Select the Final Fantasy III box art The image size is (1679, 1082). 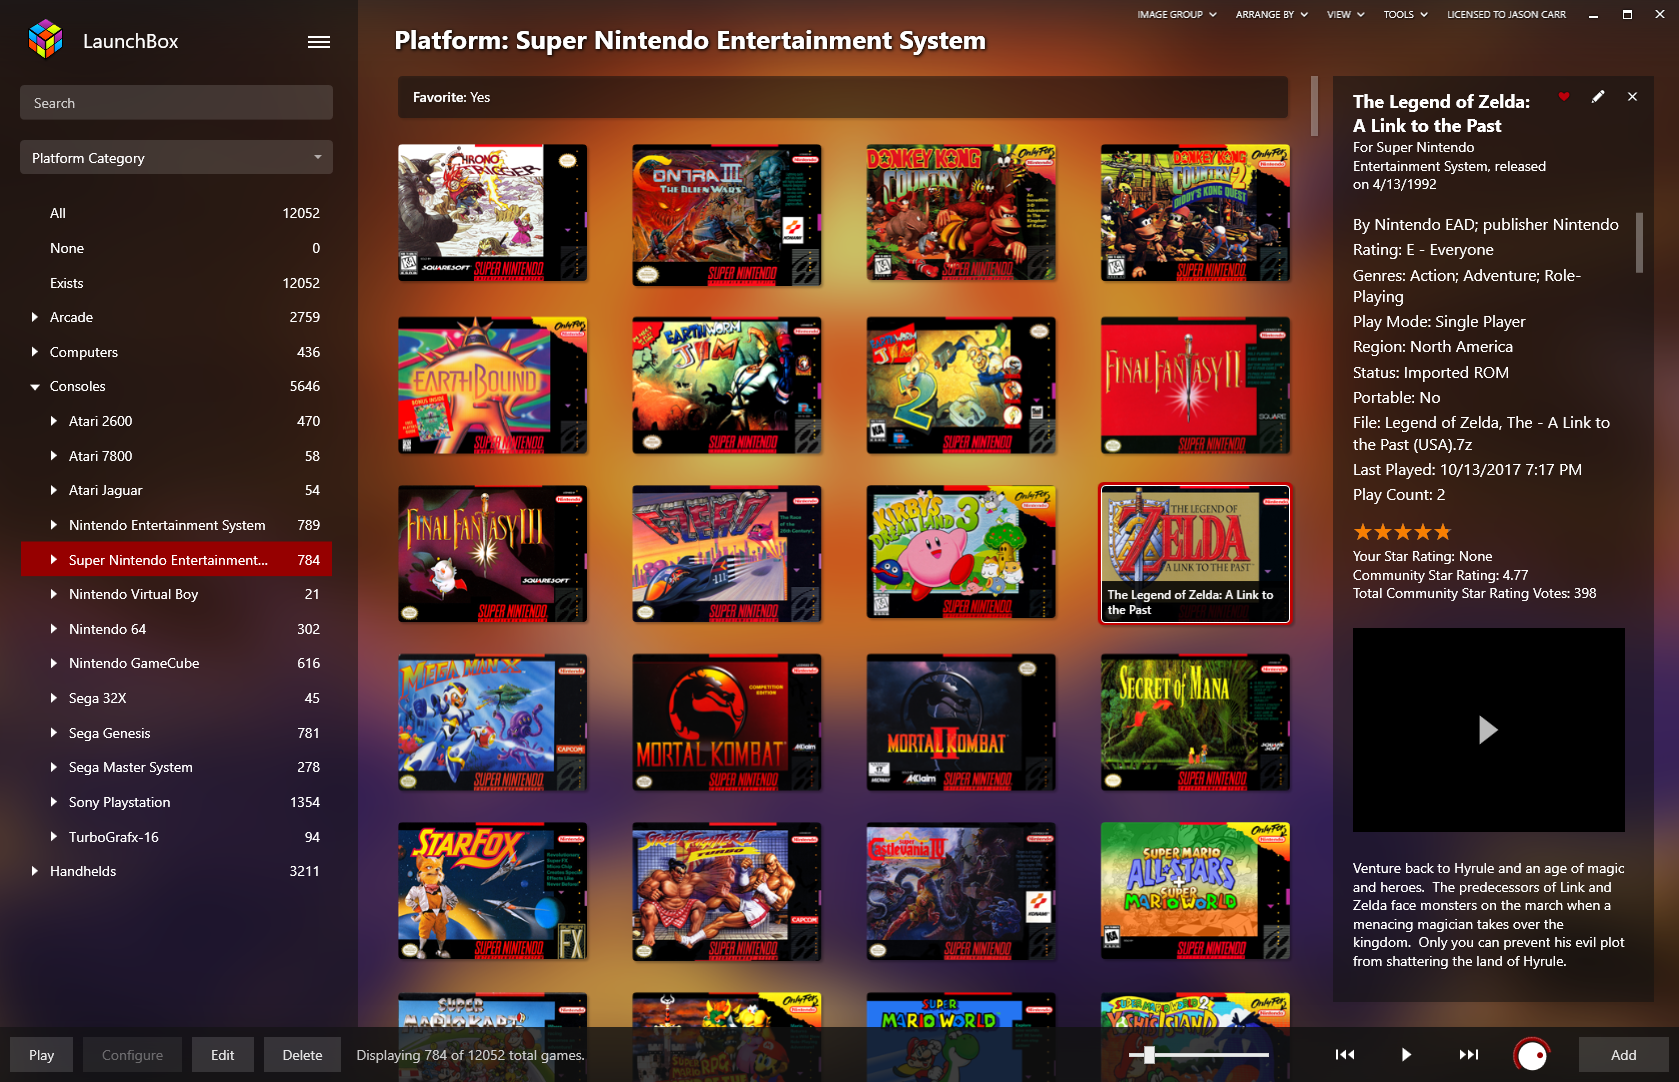(x=493, y=554)
